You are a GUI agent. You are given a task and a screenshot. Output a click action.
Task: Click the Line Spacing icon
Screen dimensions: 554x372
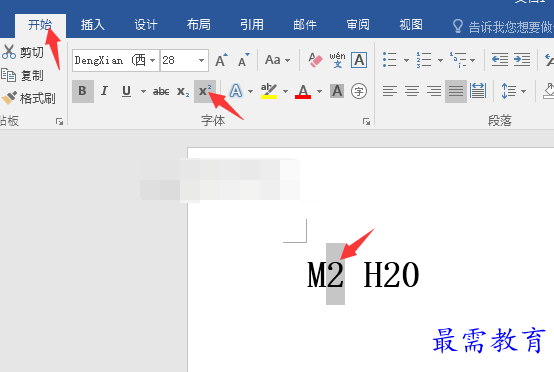pyautogui.click(x=508, y=91)
